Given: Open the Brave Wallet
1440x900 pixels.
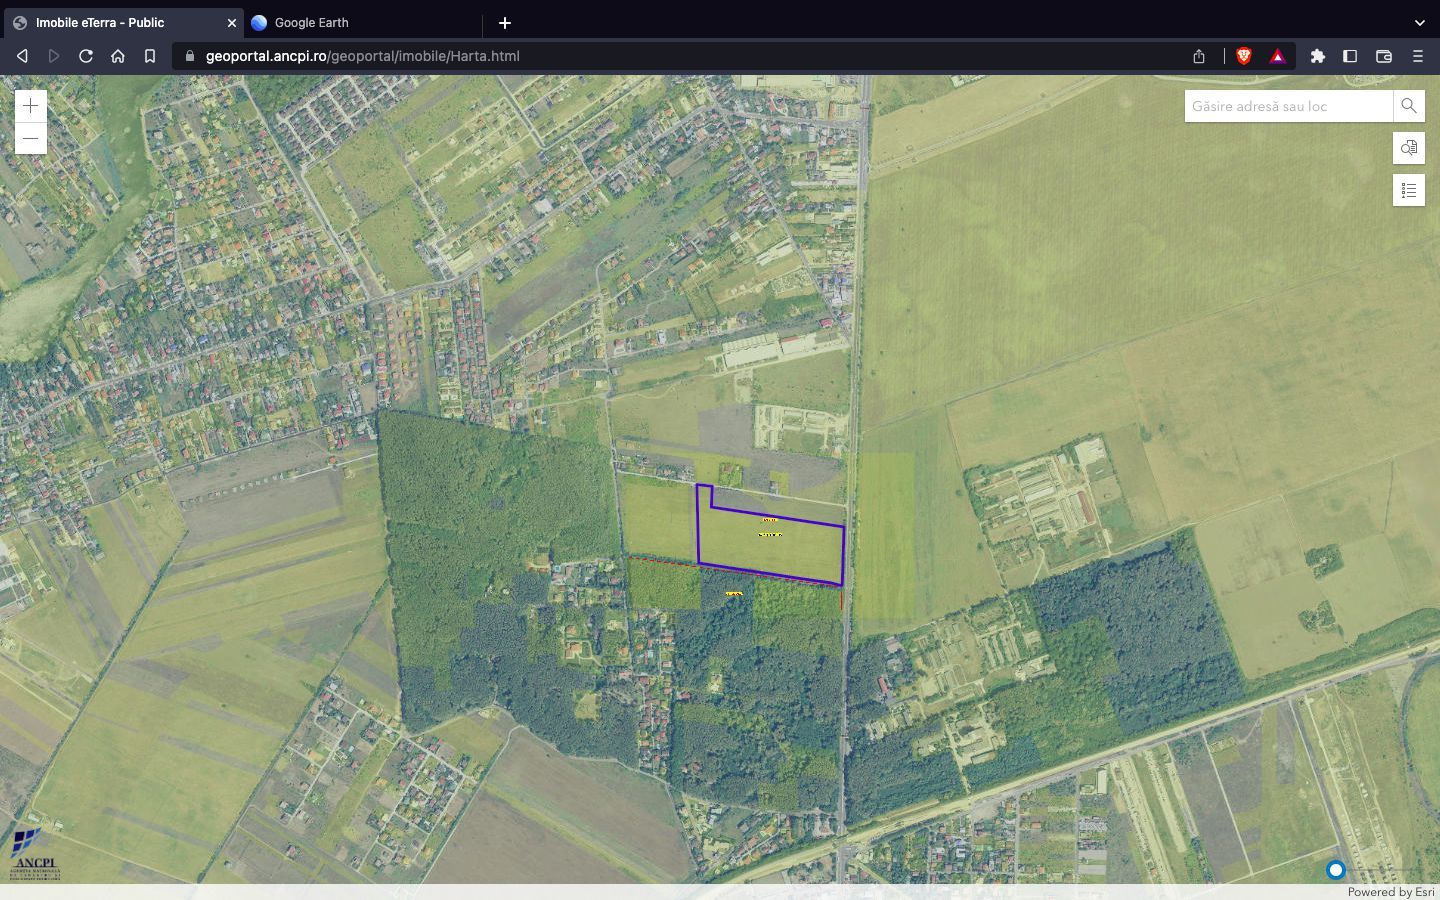Looking at the screenshot, I should [1384, 56].
